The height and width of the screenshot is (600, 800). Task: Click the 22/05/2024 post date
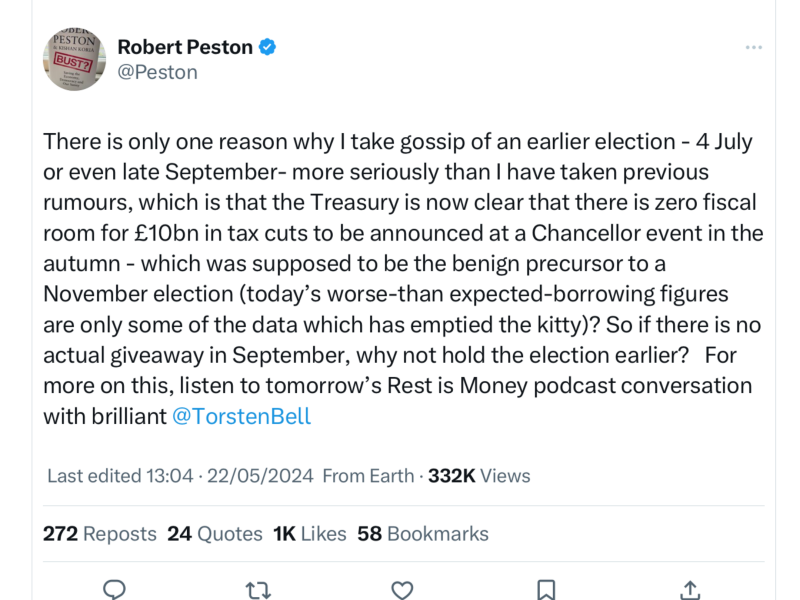[x=260, y=476]
